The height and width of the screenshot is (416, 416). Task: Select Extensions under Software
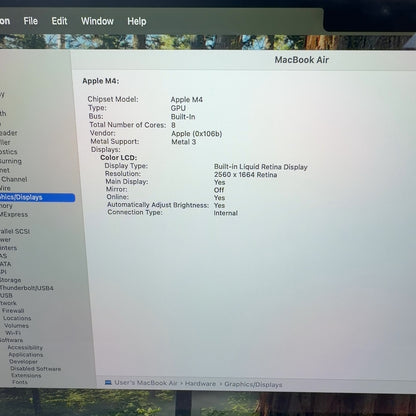point(26,375)
